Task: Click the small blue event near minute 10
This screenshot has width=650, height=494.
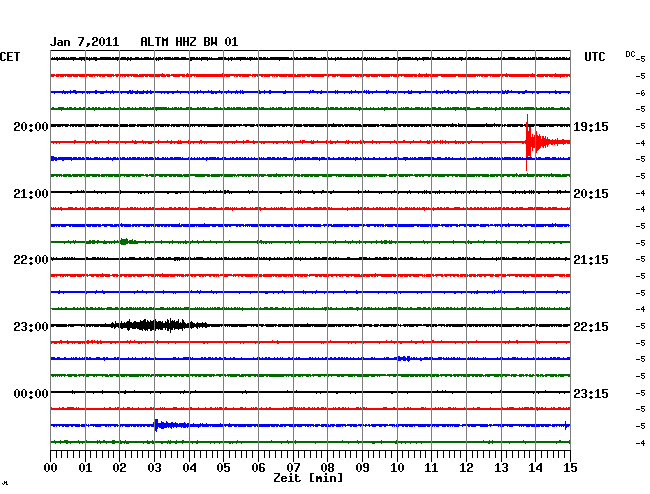Action: [x=404, y=358]
